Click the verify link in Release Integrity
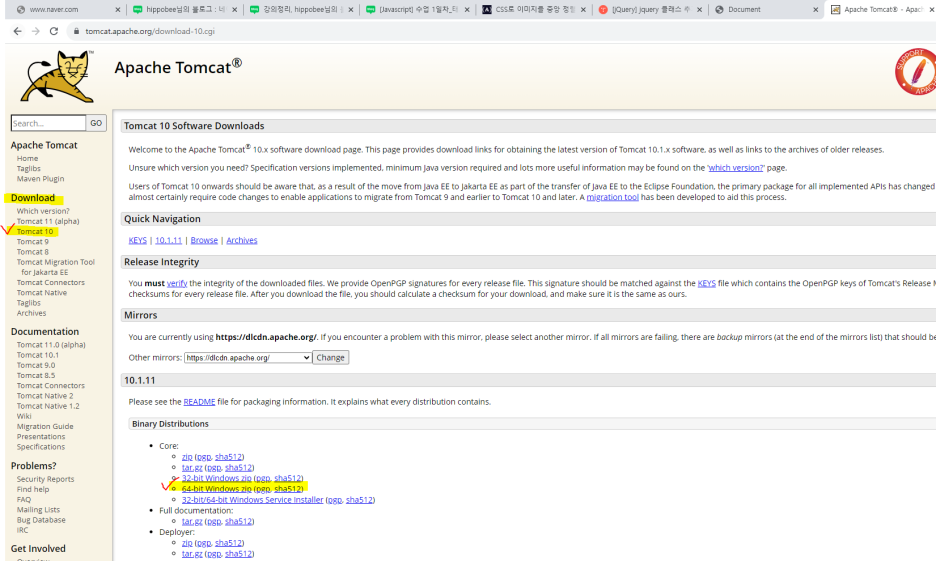 pyautogui.click(x=177, y=283)
